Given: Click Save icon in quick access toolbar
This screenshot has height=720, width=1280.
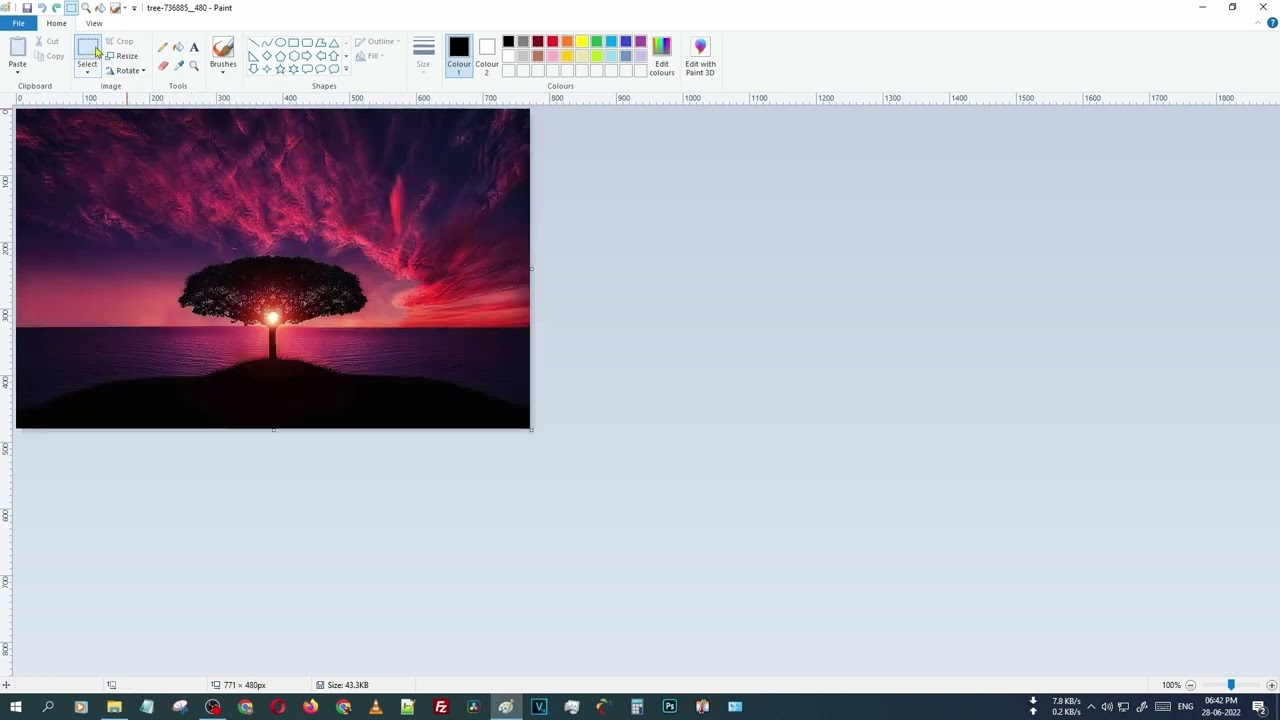Looking at the screenshot, I should pos(27,8).
